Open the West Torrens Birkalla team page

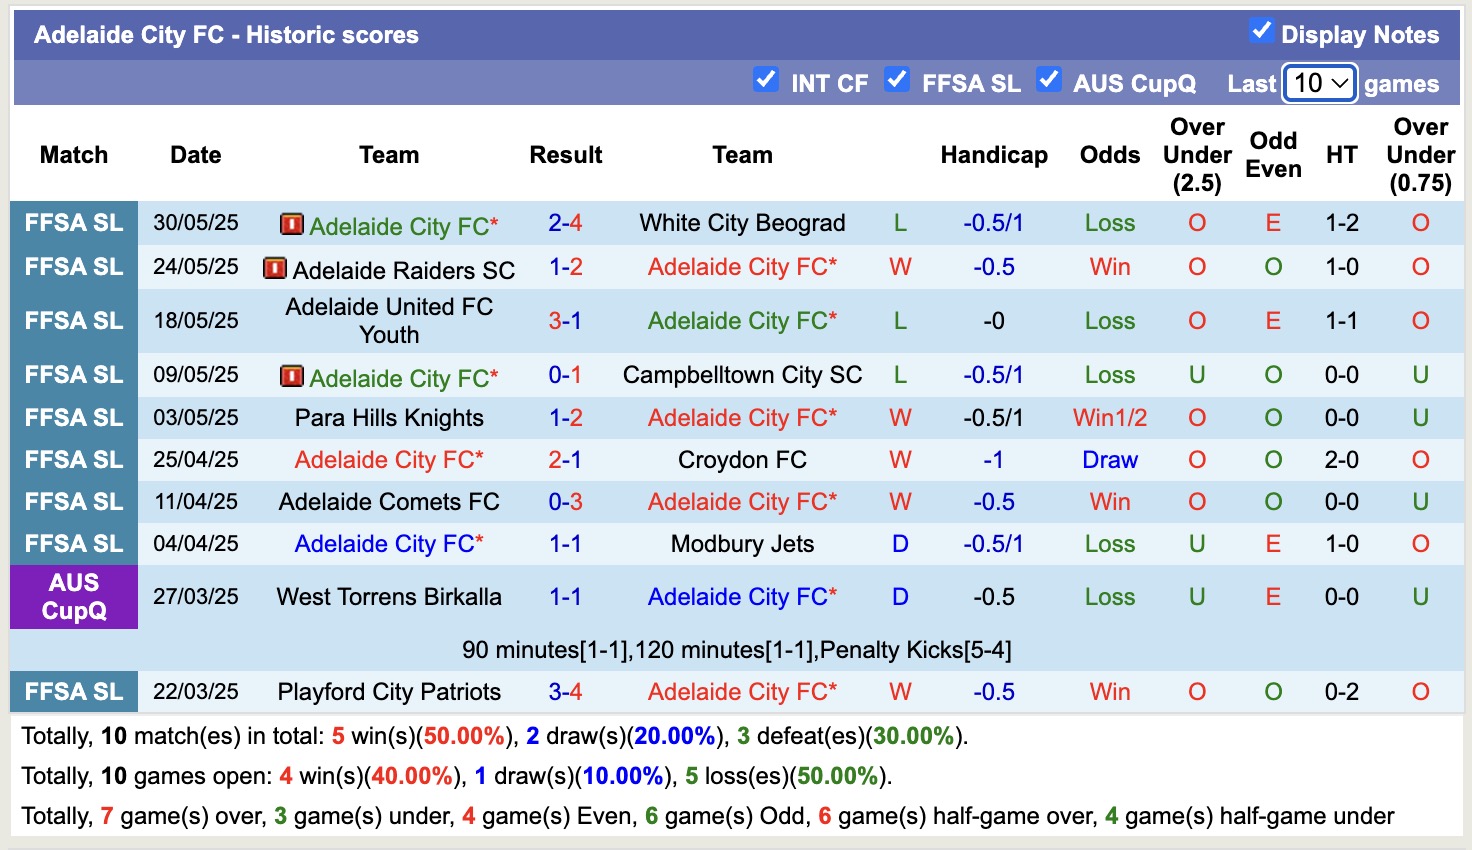coord(388,597)
